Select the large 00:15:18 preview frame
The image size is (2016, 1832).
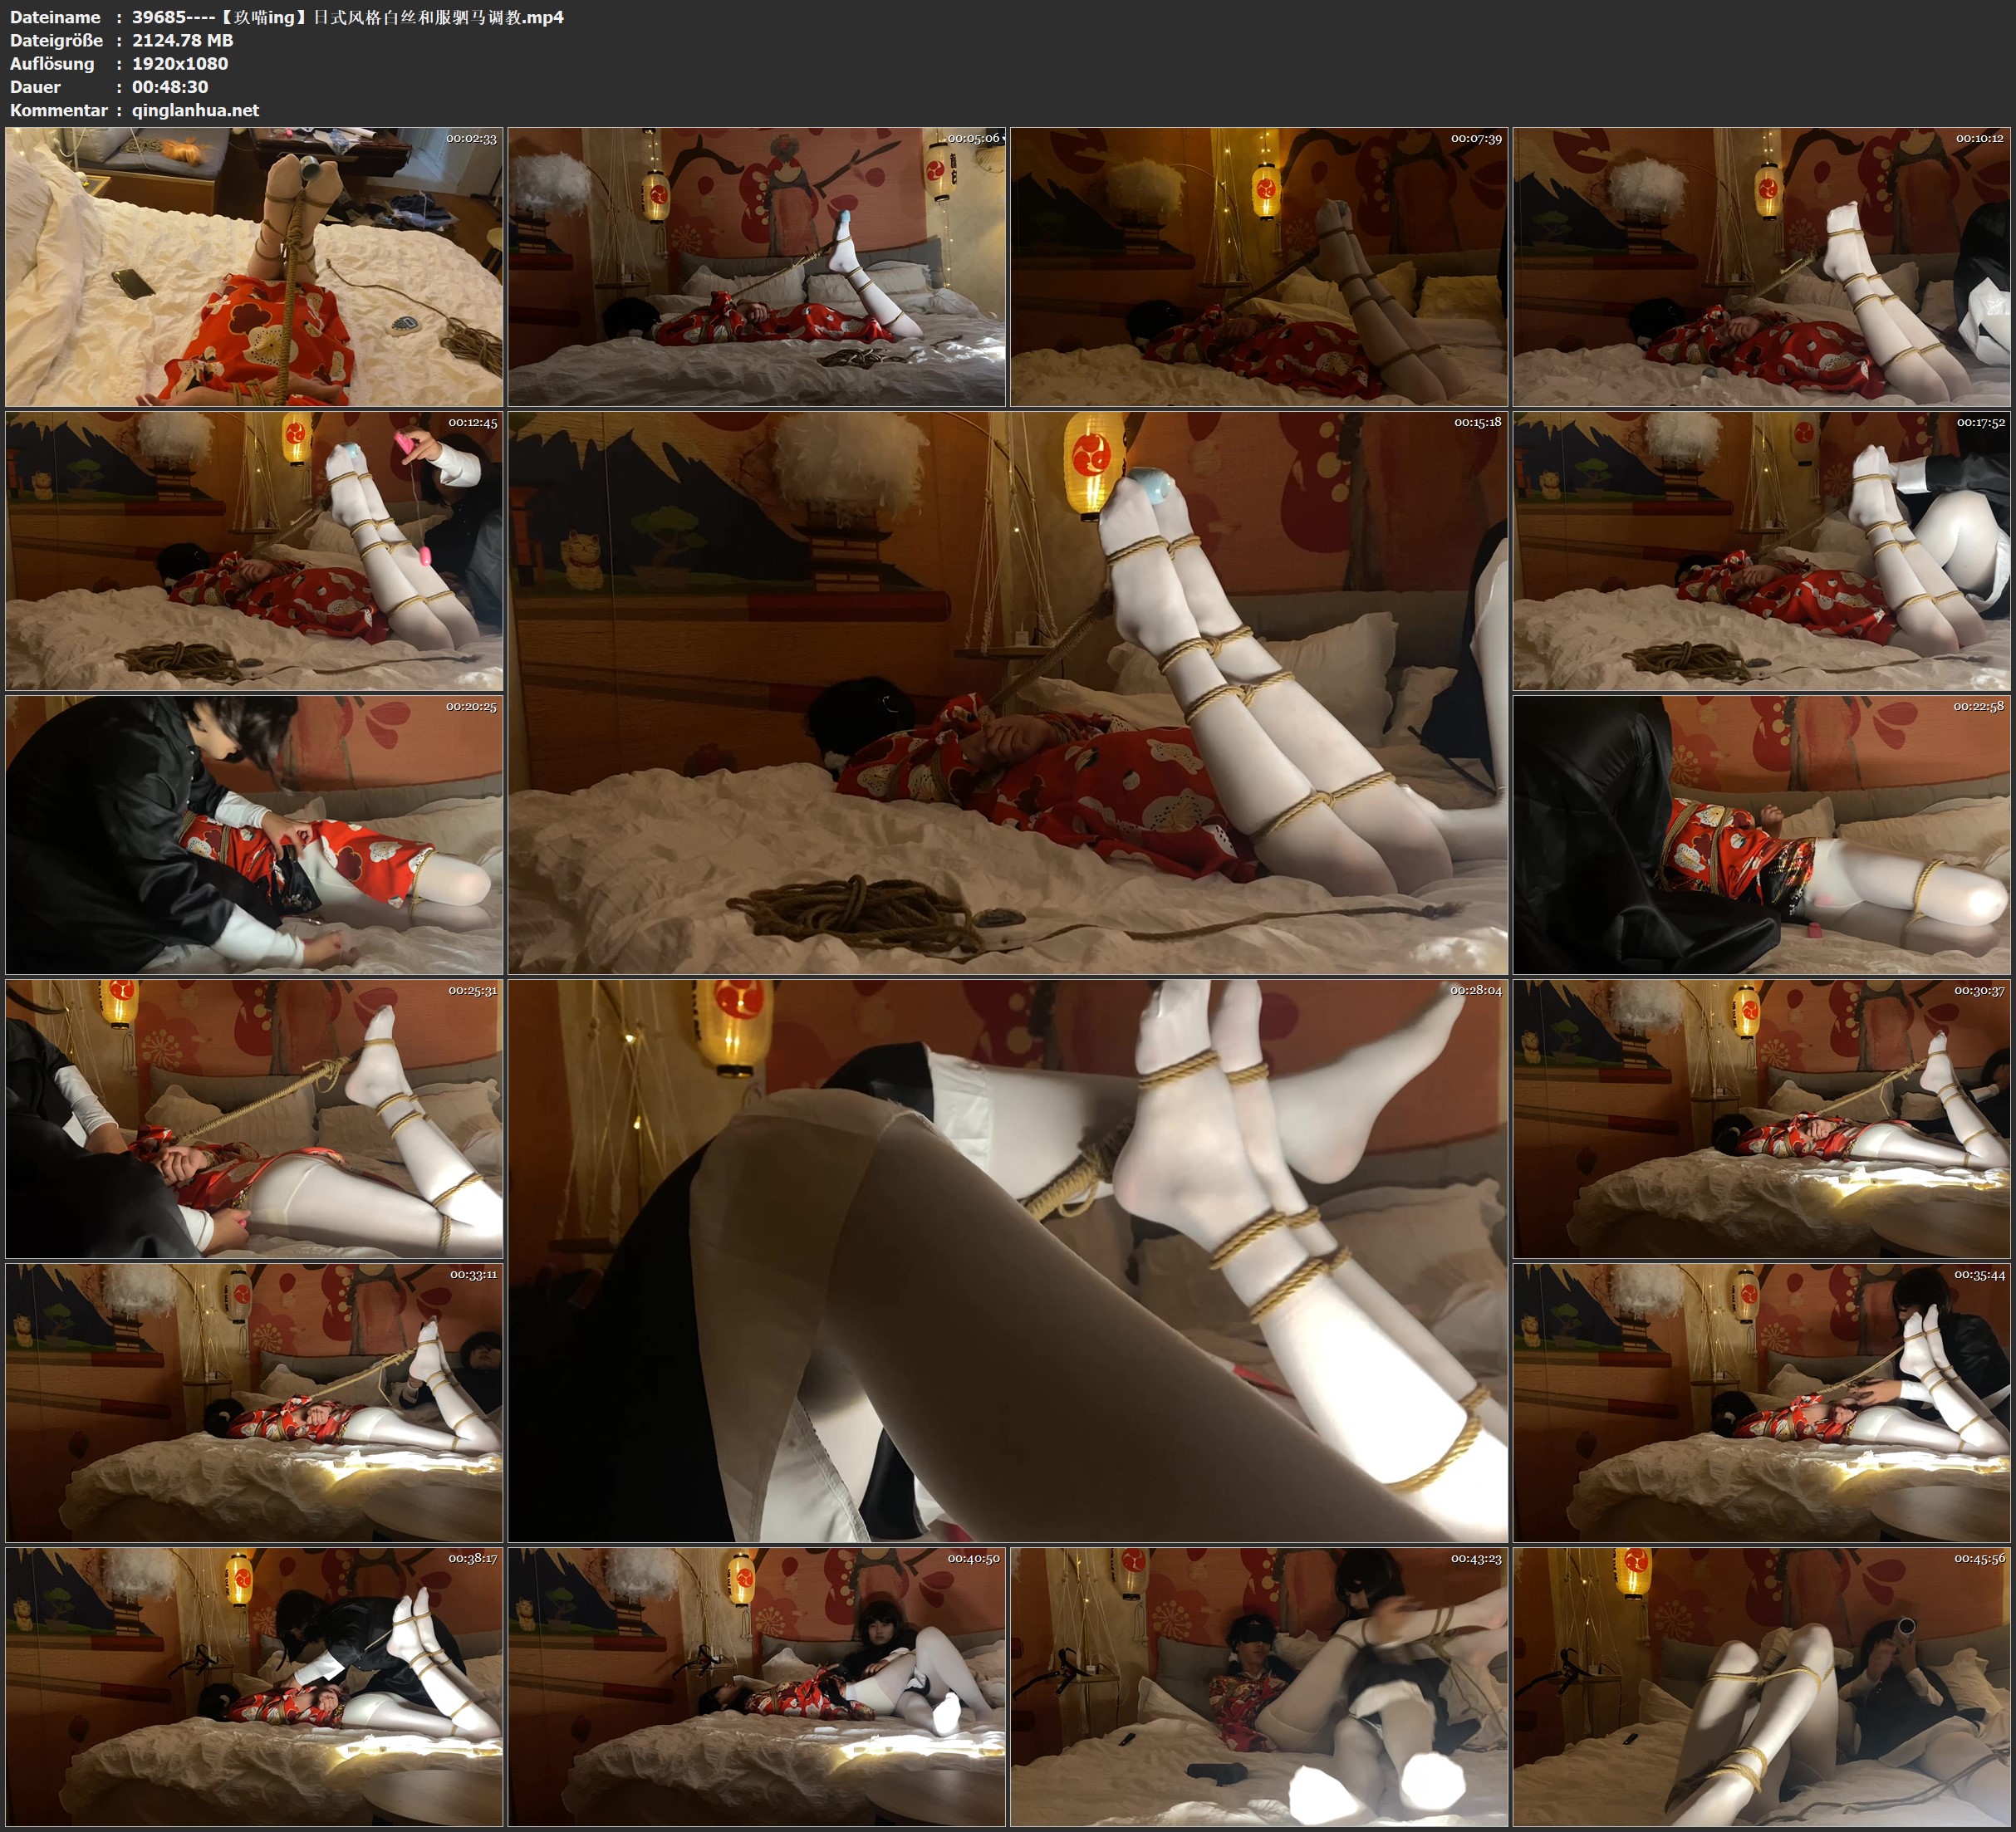click(x=1007, y=692)
